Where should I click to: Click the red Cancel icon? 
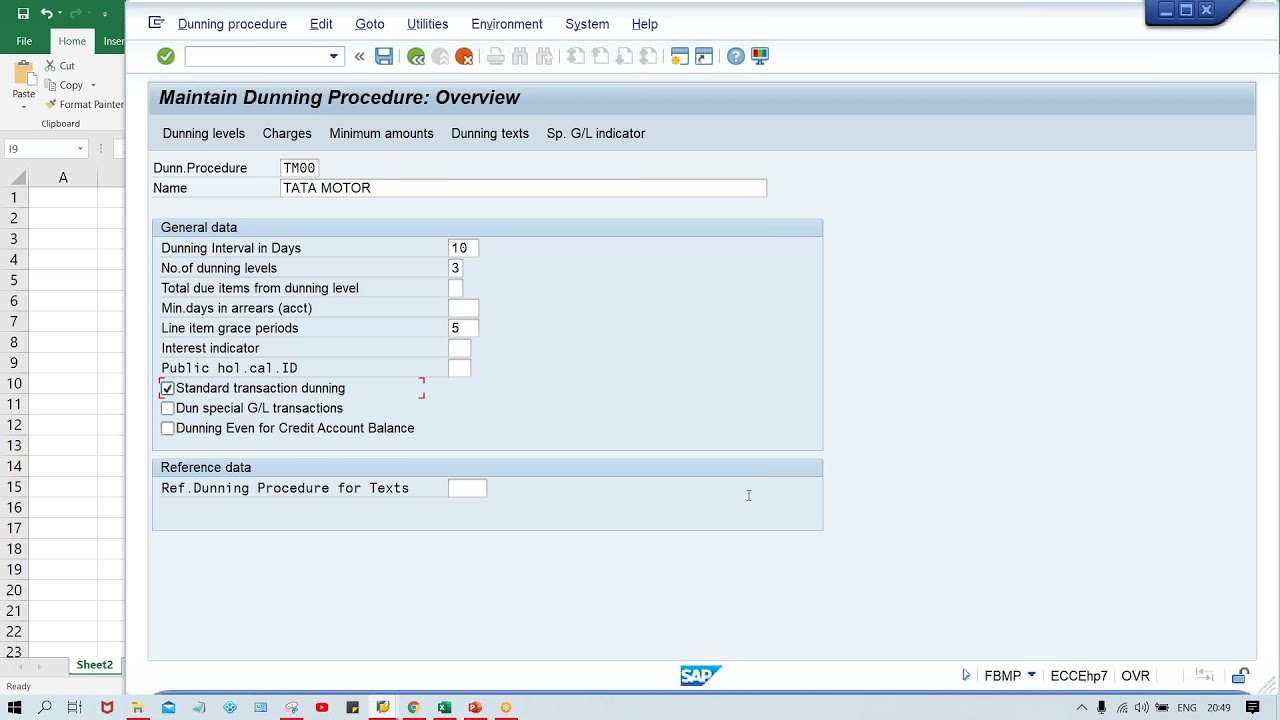[464, 56]
